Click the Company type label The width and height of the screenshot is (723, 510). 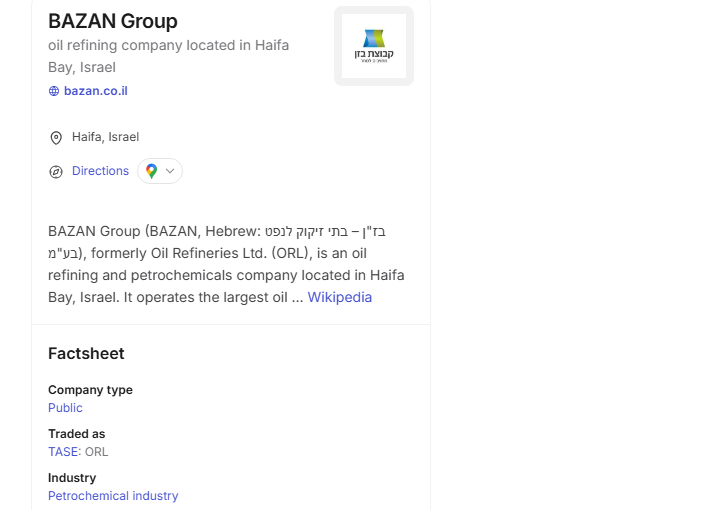point(90,390)
